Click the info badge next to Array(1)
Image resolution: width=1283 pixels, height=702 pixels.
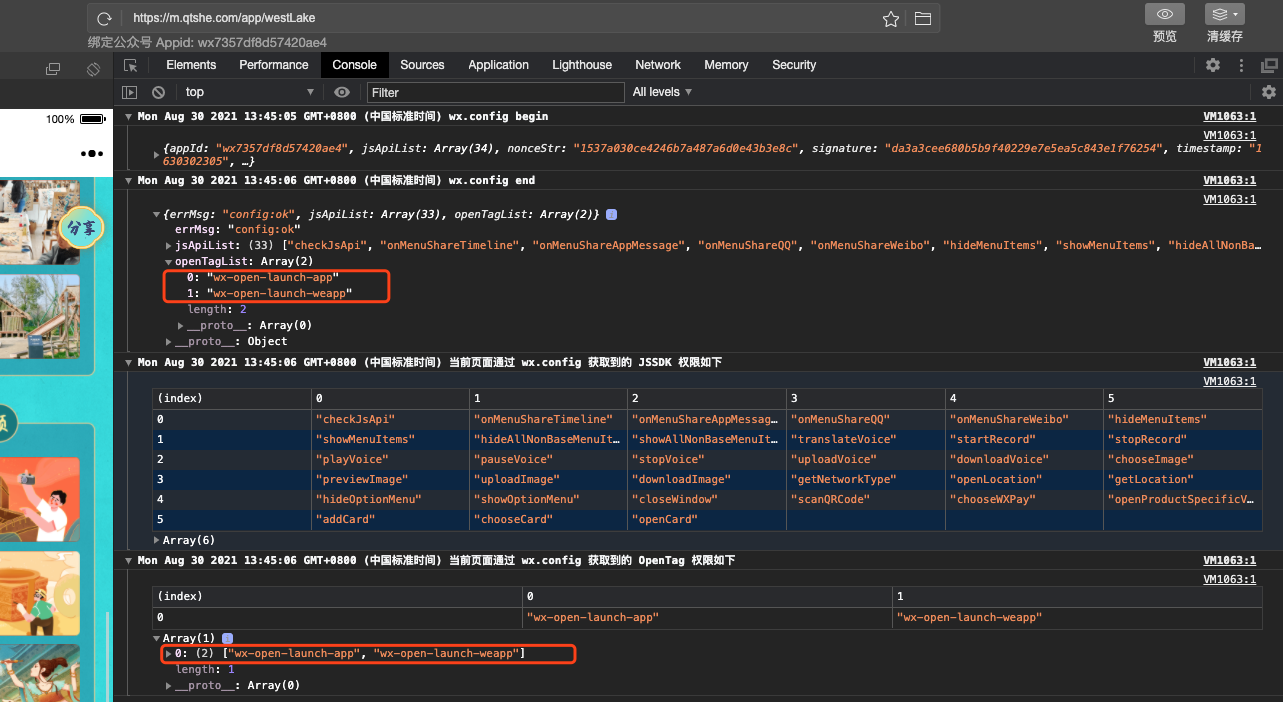click(x=228, y=638)
